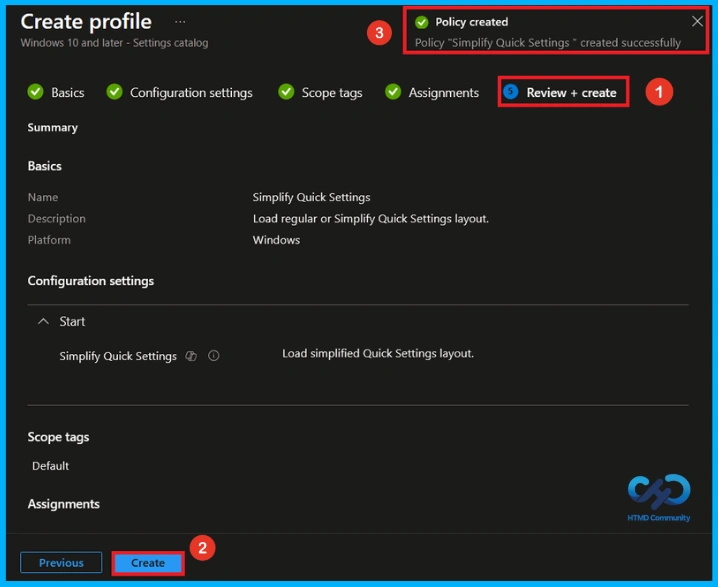Screen dimensions: 718x587
Task: Collapse the Start settings group
Action: (43, 321)
